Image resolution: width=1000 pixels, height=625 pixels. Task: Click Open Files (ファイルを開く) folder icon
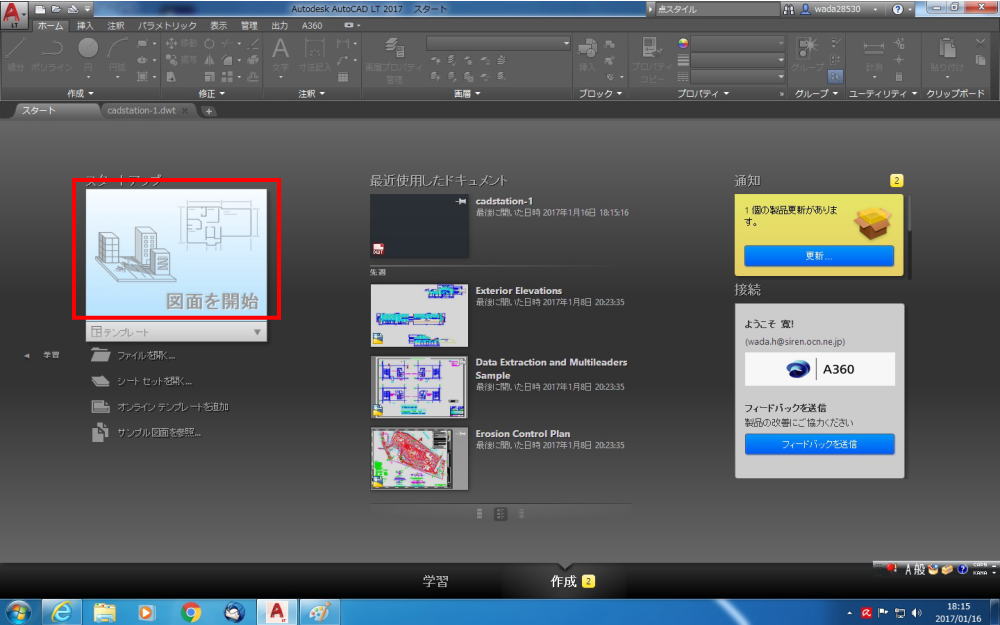(100, 355)
